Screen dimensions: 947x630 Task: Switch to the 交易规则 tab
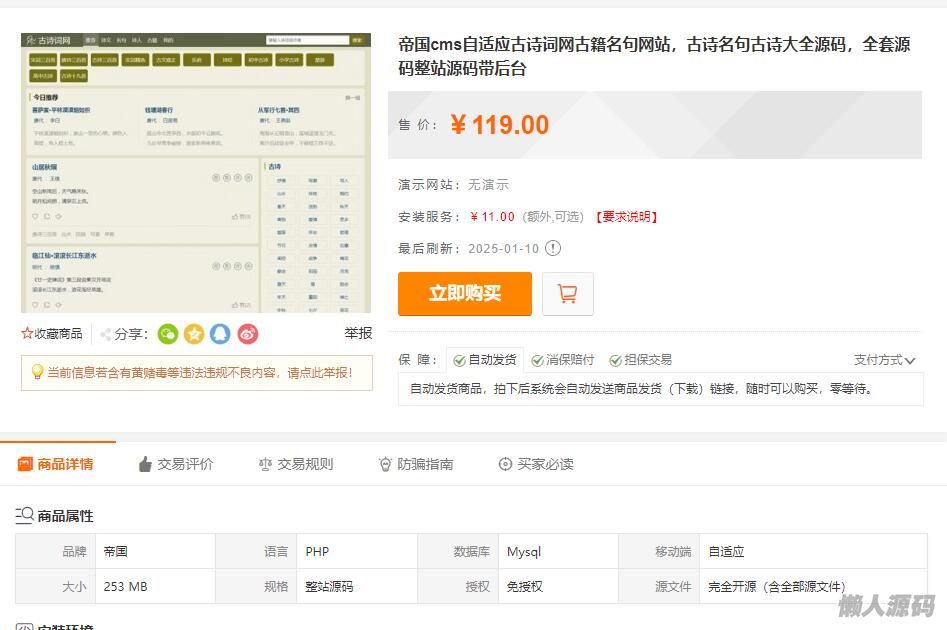pyautogui.click(x=296, y=464)
